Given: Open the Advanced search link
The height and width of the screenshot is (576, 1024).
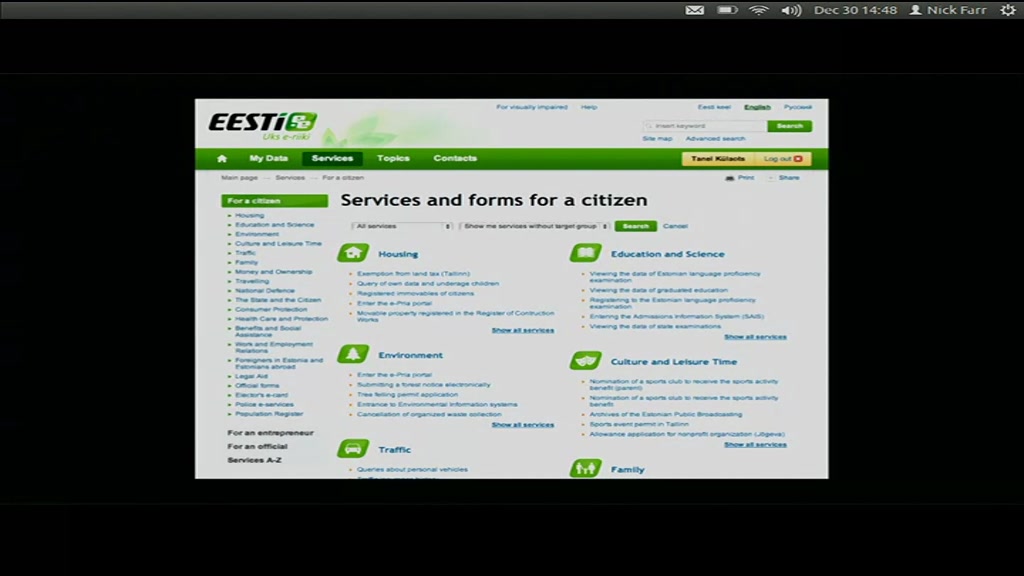Looking at the screenshot, I should [715, 138].
